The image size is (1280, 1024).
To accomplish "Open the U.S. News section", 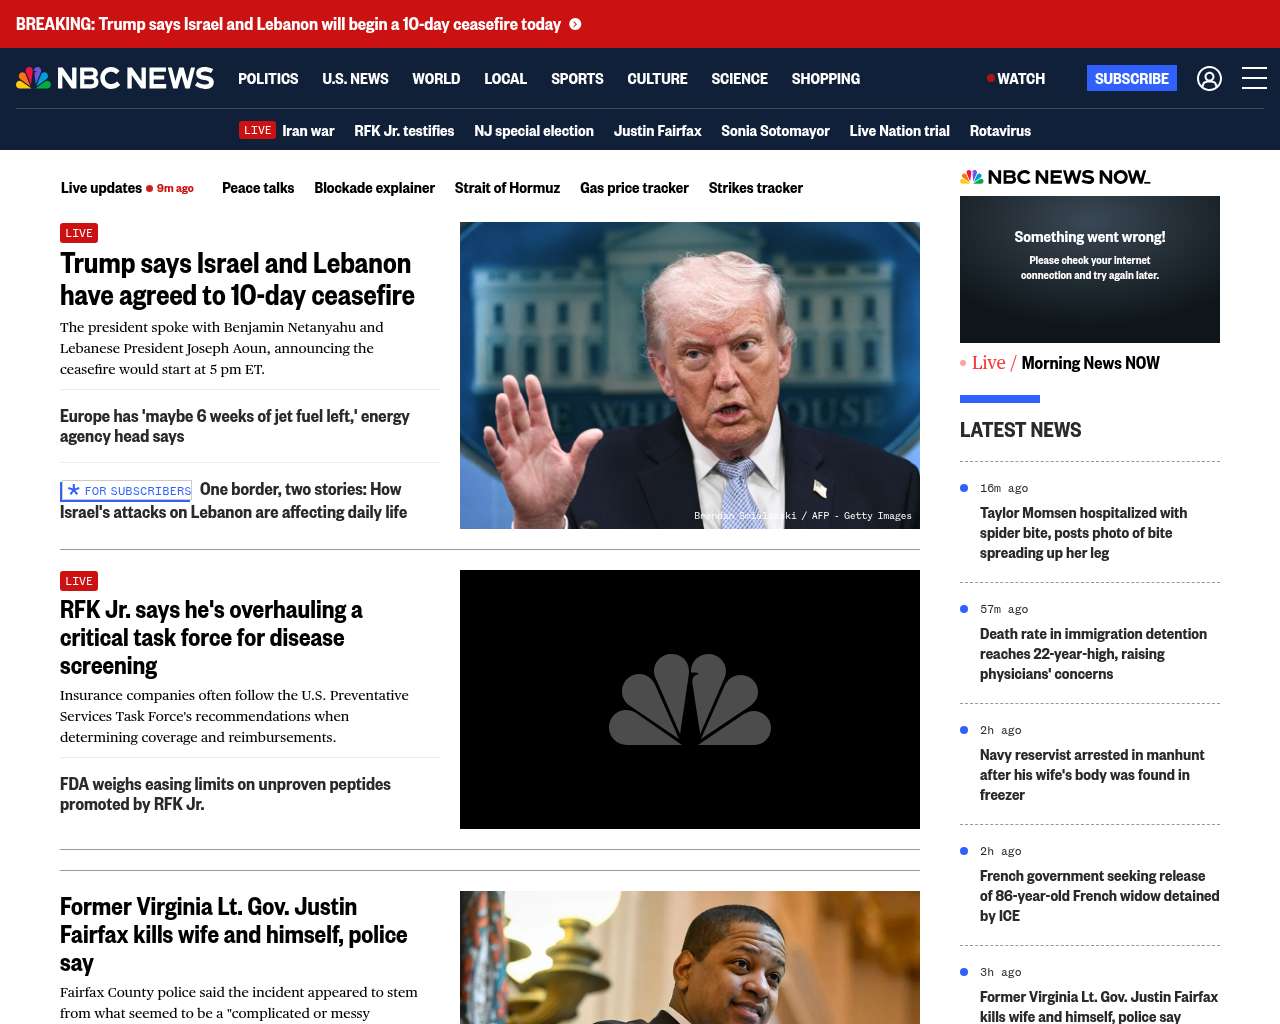I will (x=355, y=78).
